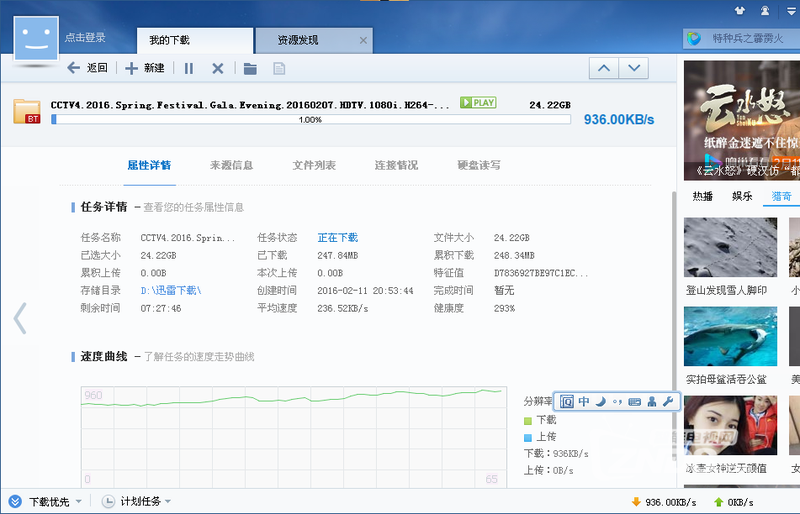Click the browser logo in search box
This screenshot has width=800, height=514.
pos(694,38)
